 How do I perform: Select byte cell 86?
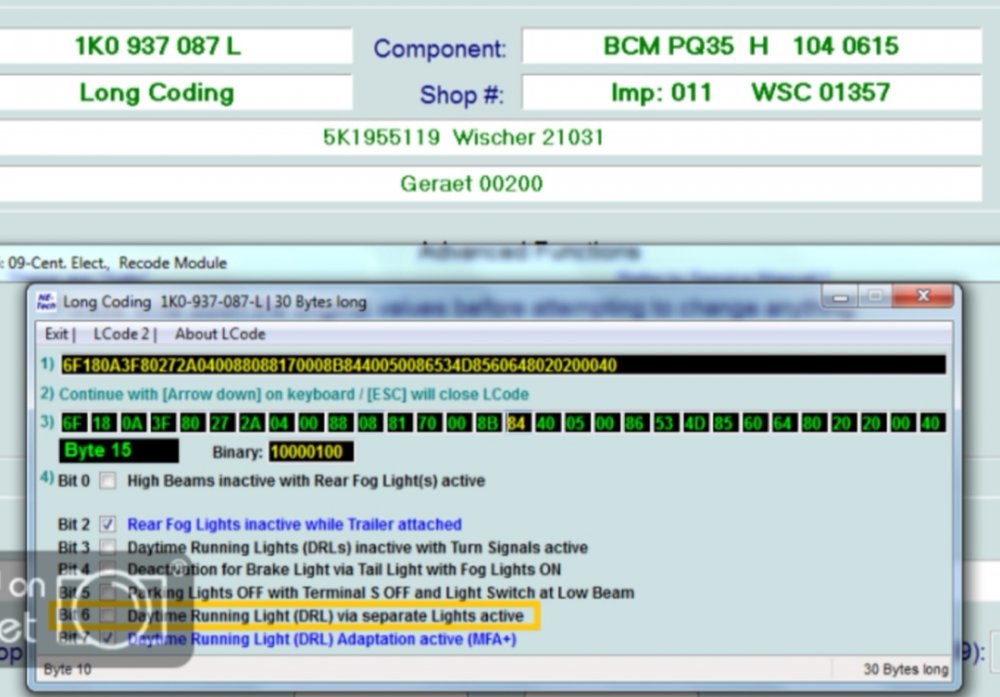[x=635, y=423]
